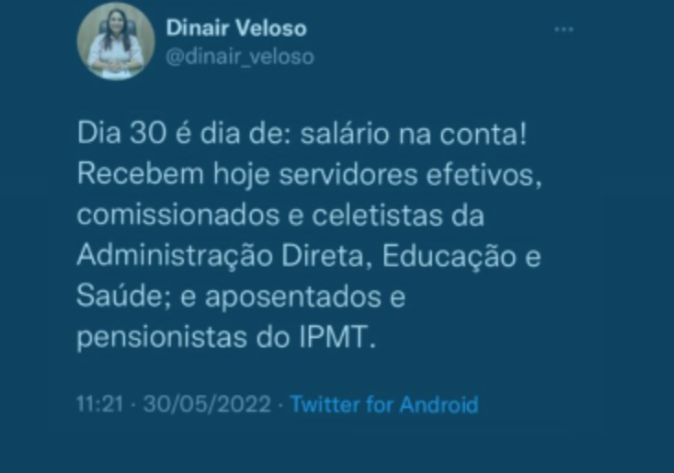This screenshot has width=674, height=473.
Task: Click the surname Veloso in display name
Action: [x=272, y=28]
